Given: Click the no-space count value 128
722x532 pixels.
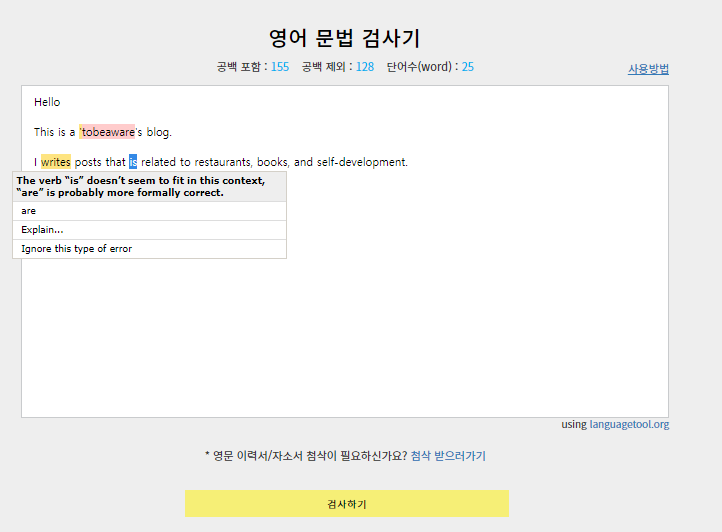Looking at the screenshot, I should (x=365, y=67).
